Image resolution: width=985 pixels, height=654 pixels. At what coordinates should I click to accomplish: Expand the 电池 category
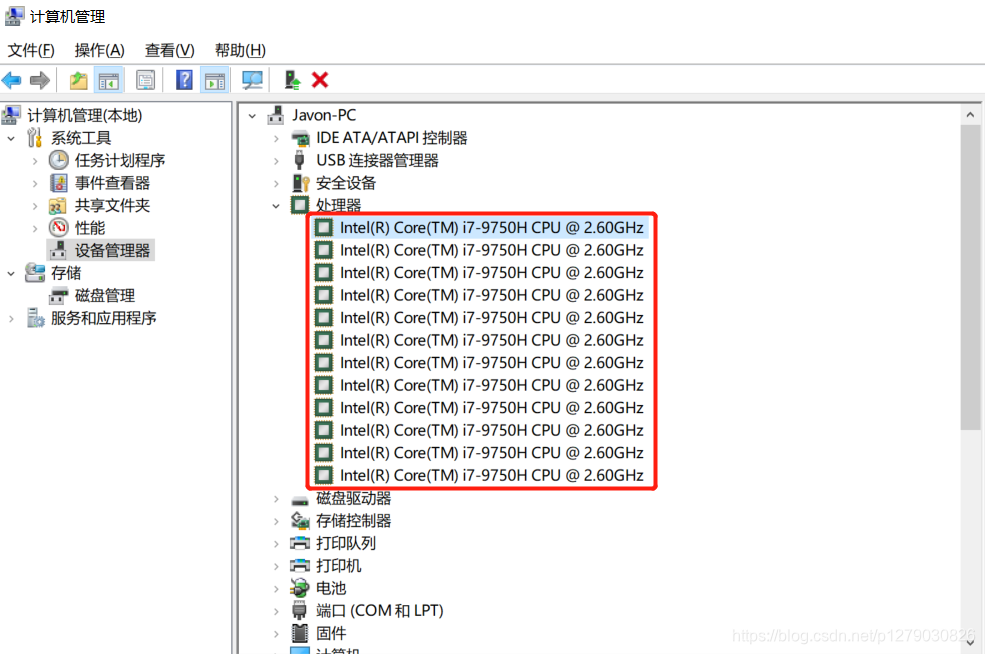click(x=276, y=589)
